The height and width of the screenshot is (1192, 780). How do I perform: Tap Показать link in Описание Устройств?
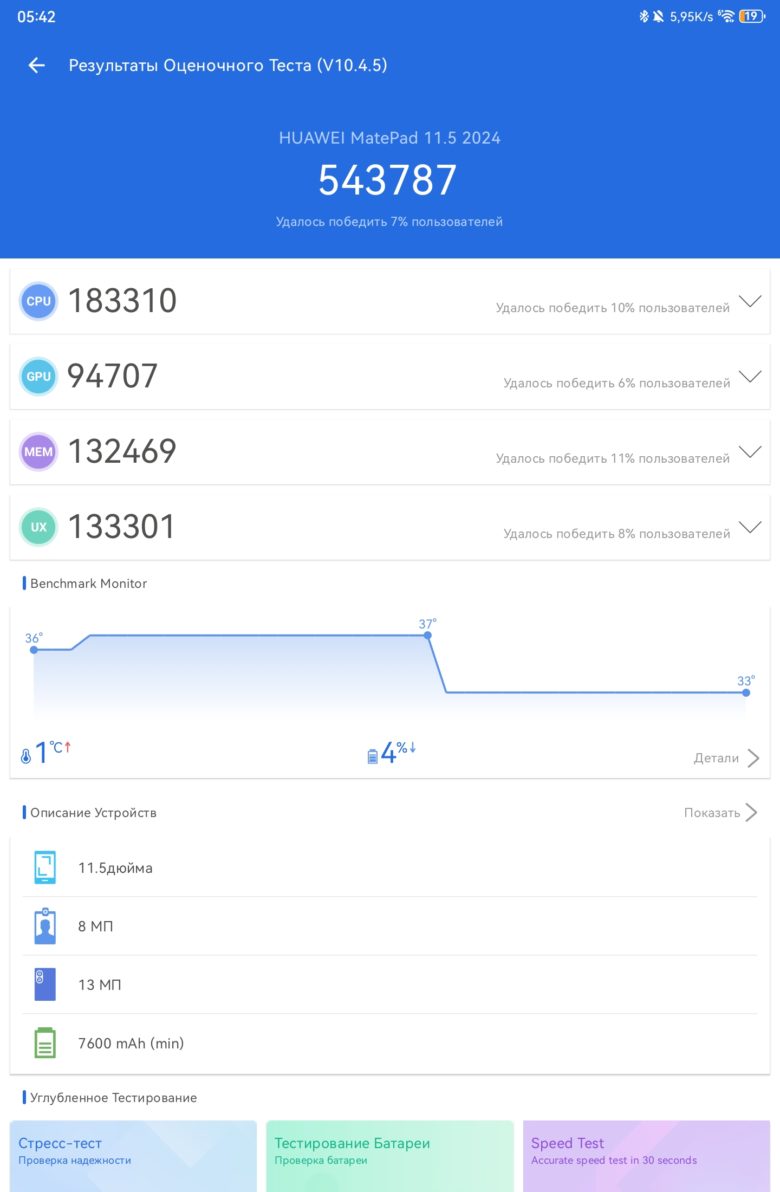coord(712,813)
